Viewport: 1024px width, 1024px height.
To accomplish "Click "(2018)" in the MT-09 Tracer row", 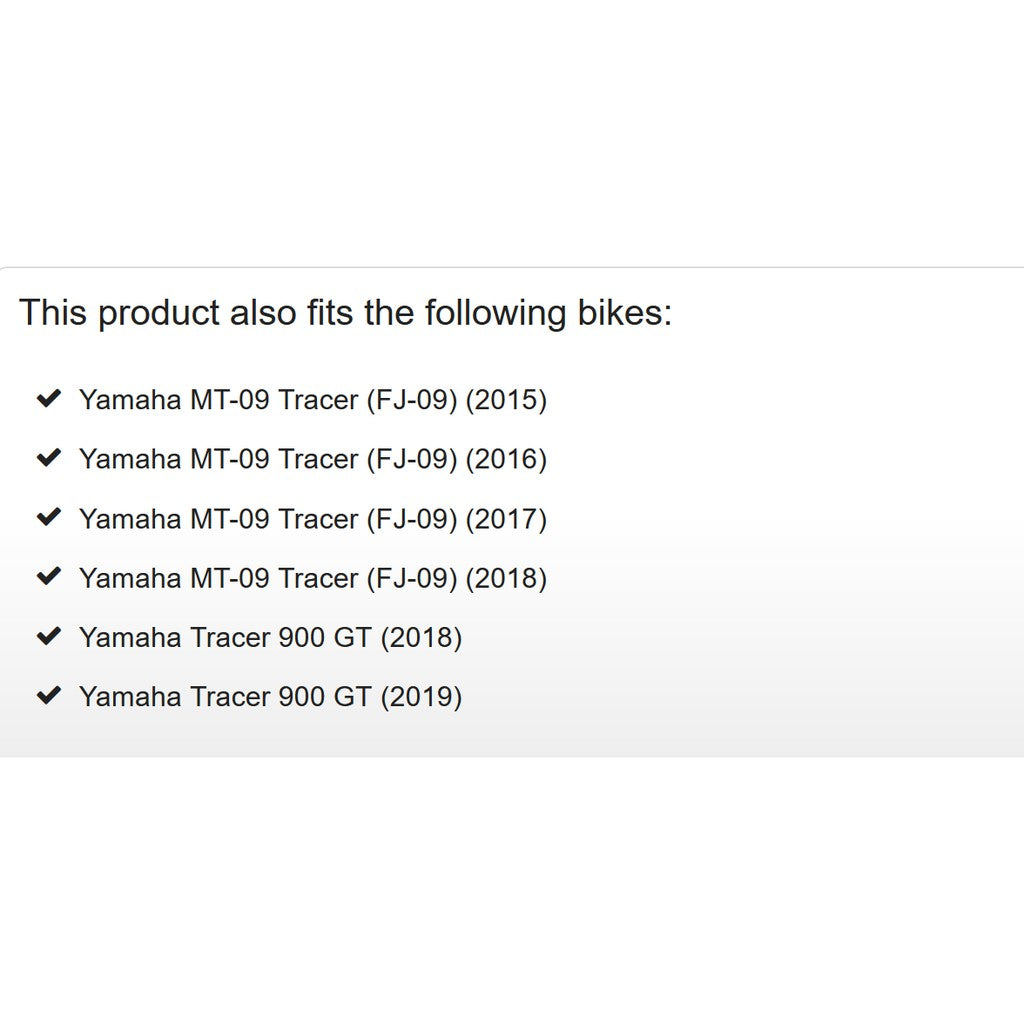I will coord(506,578).
